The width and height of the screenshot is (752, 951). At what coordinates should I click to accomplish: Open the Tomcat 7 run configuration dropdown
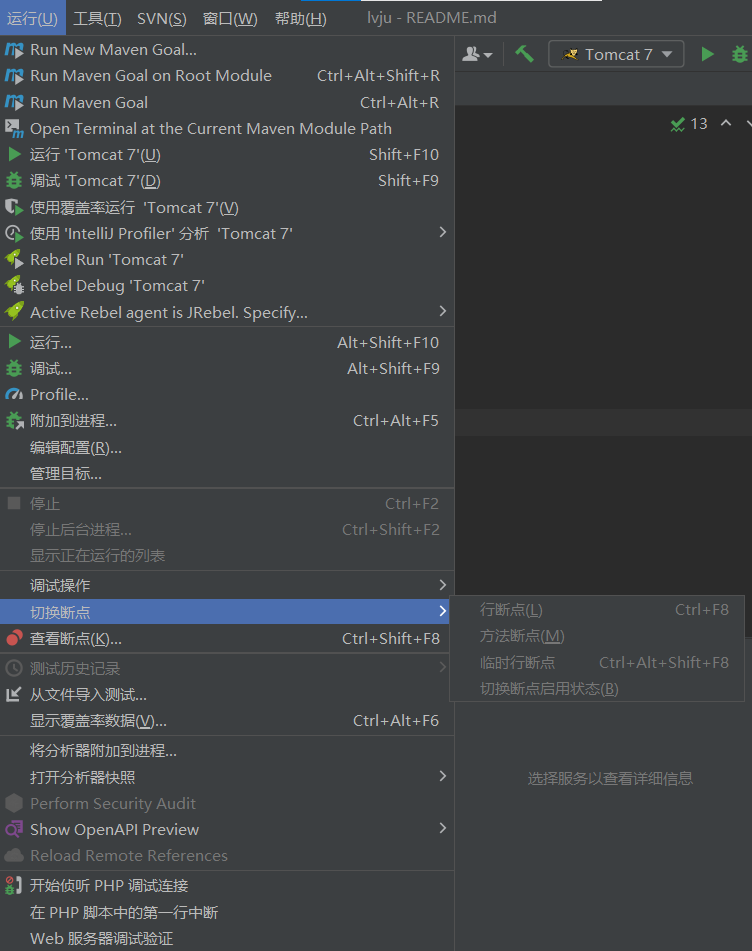pos(616,55)
